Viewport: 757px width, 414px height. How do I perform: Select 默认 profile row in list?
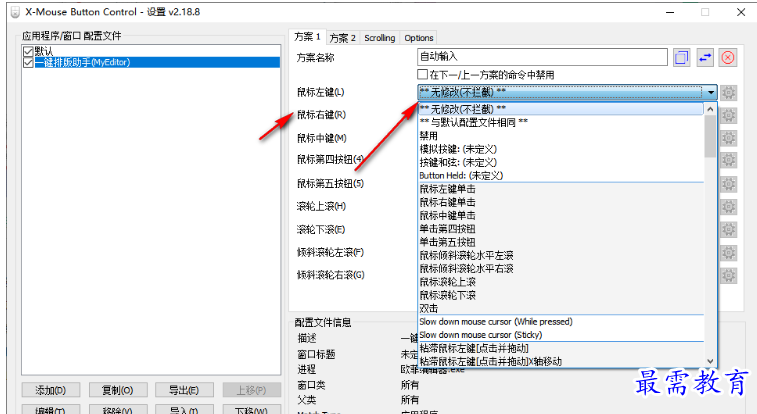[x=157, y=51]
